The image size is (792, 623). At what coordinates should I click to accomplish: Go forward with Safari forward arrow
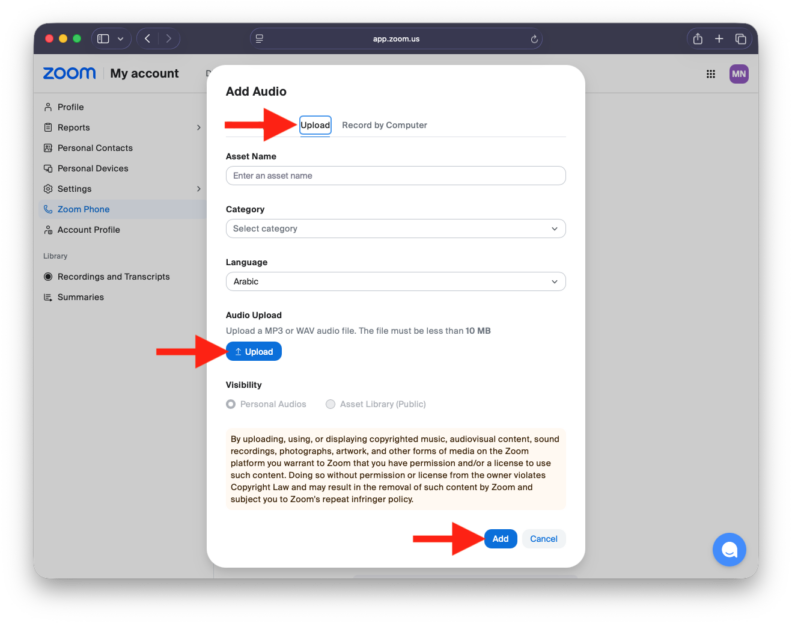(169, 38)
